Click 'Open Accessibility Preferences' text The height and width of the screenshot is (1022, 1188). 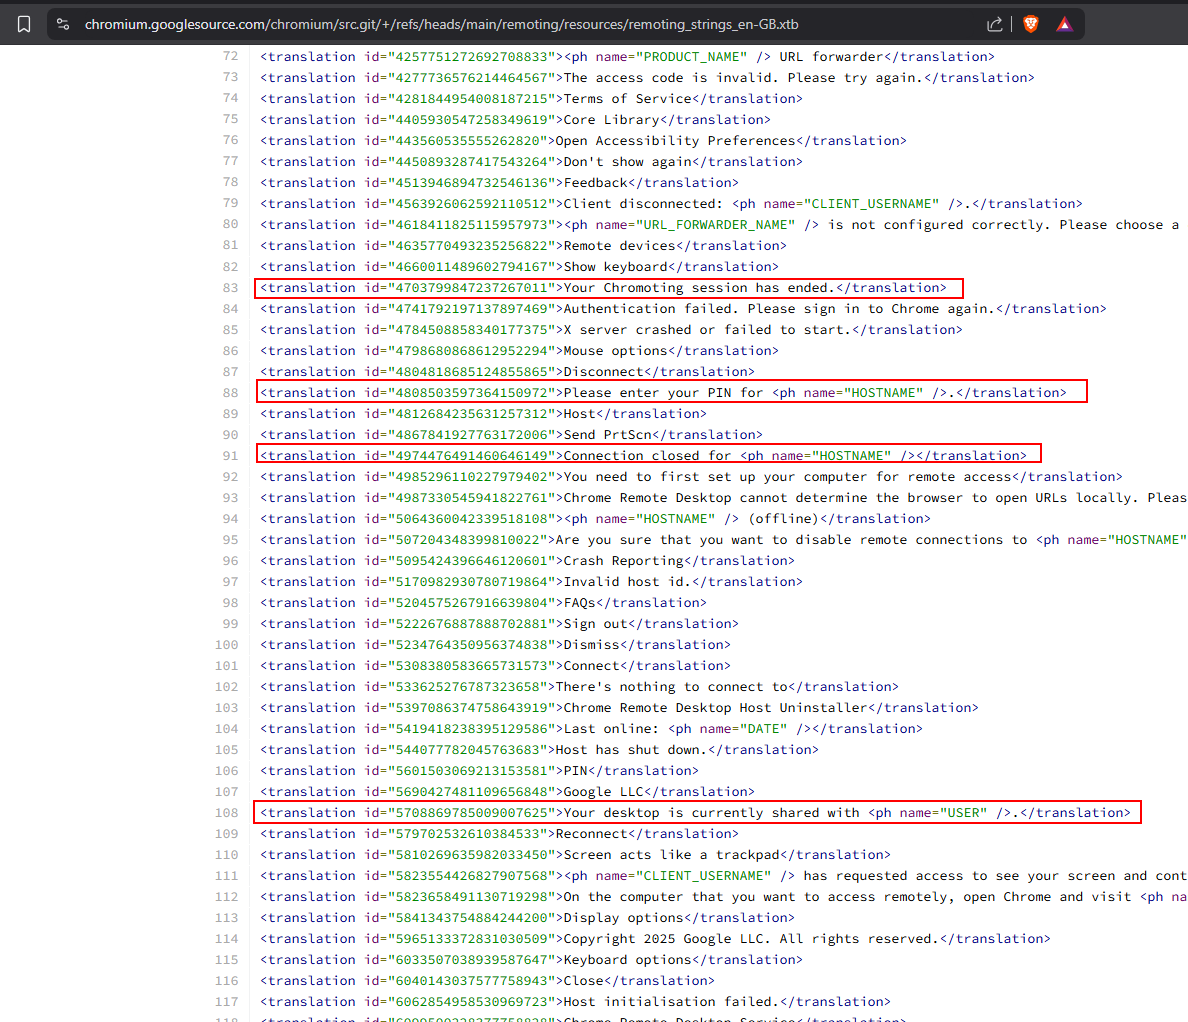(x=675, y=141)
